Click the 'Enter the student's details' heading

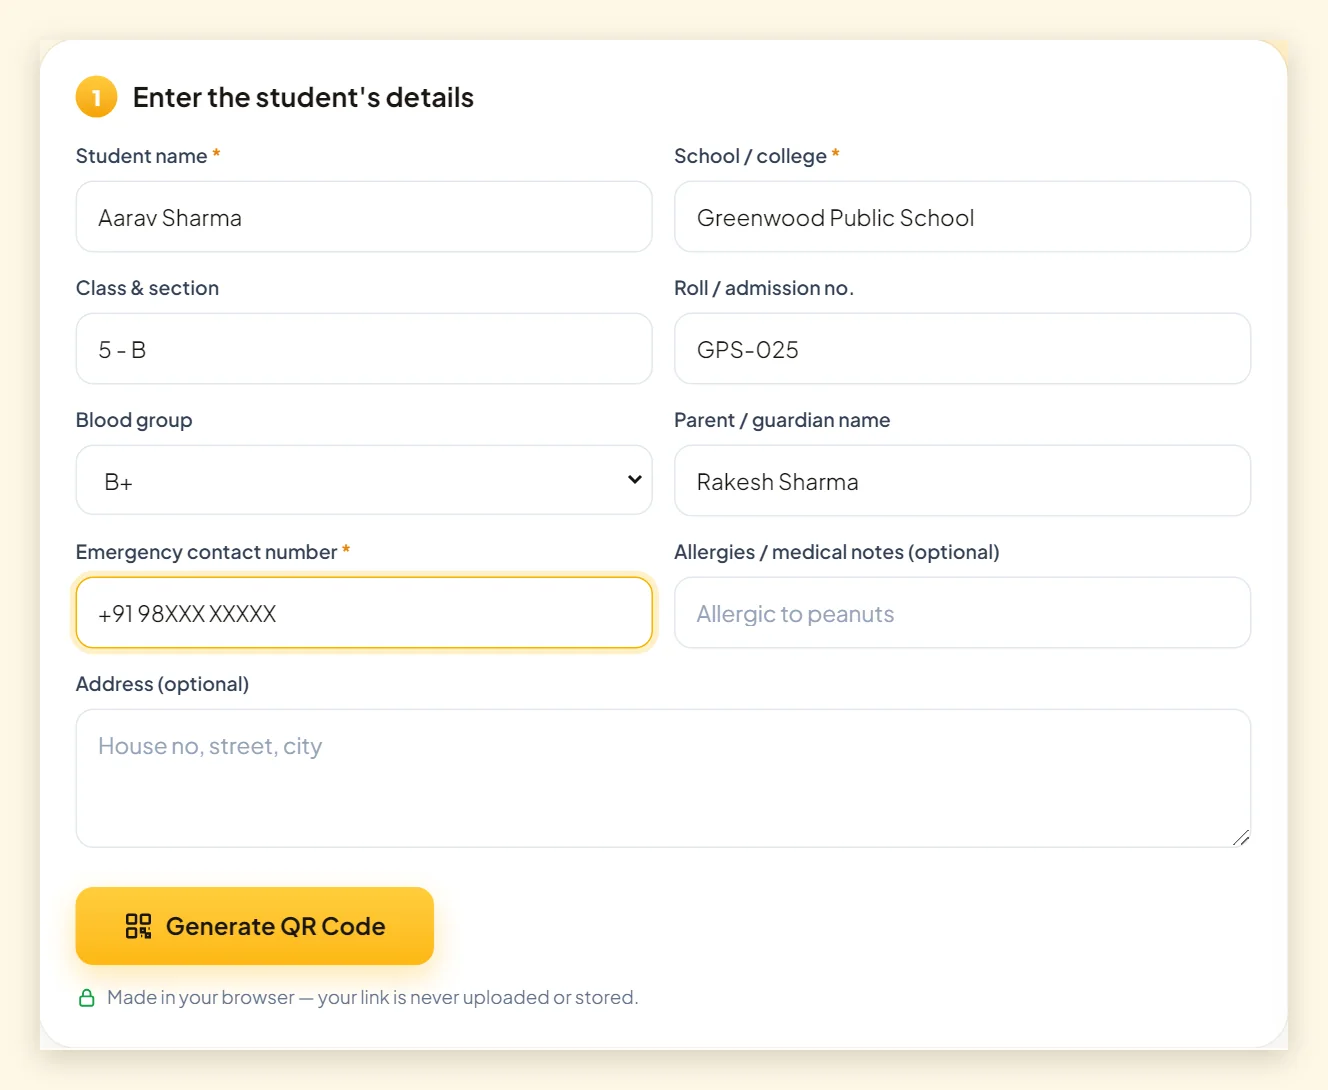(x=303, y=98)
